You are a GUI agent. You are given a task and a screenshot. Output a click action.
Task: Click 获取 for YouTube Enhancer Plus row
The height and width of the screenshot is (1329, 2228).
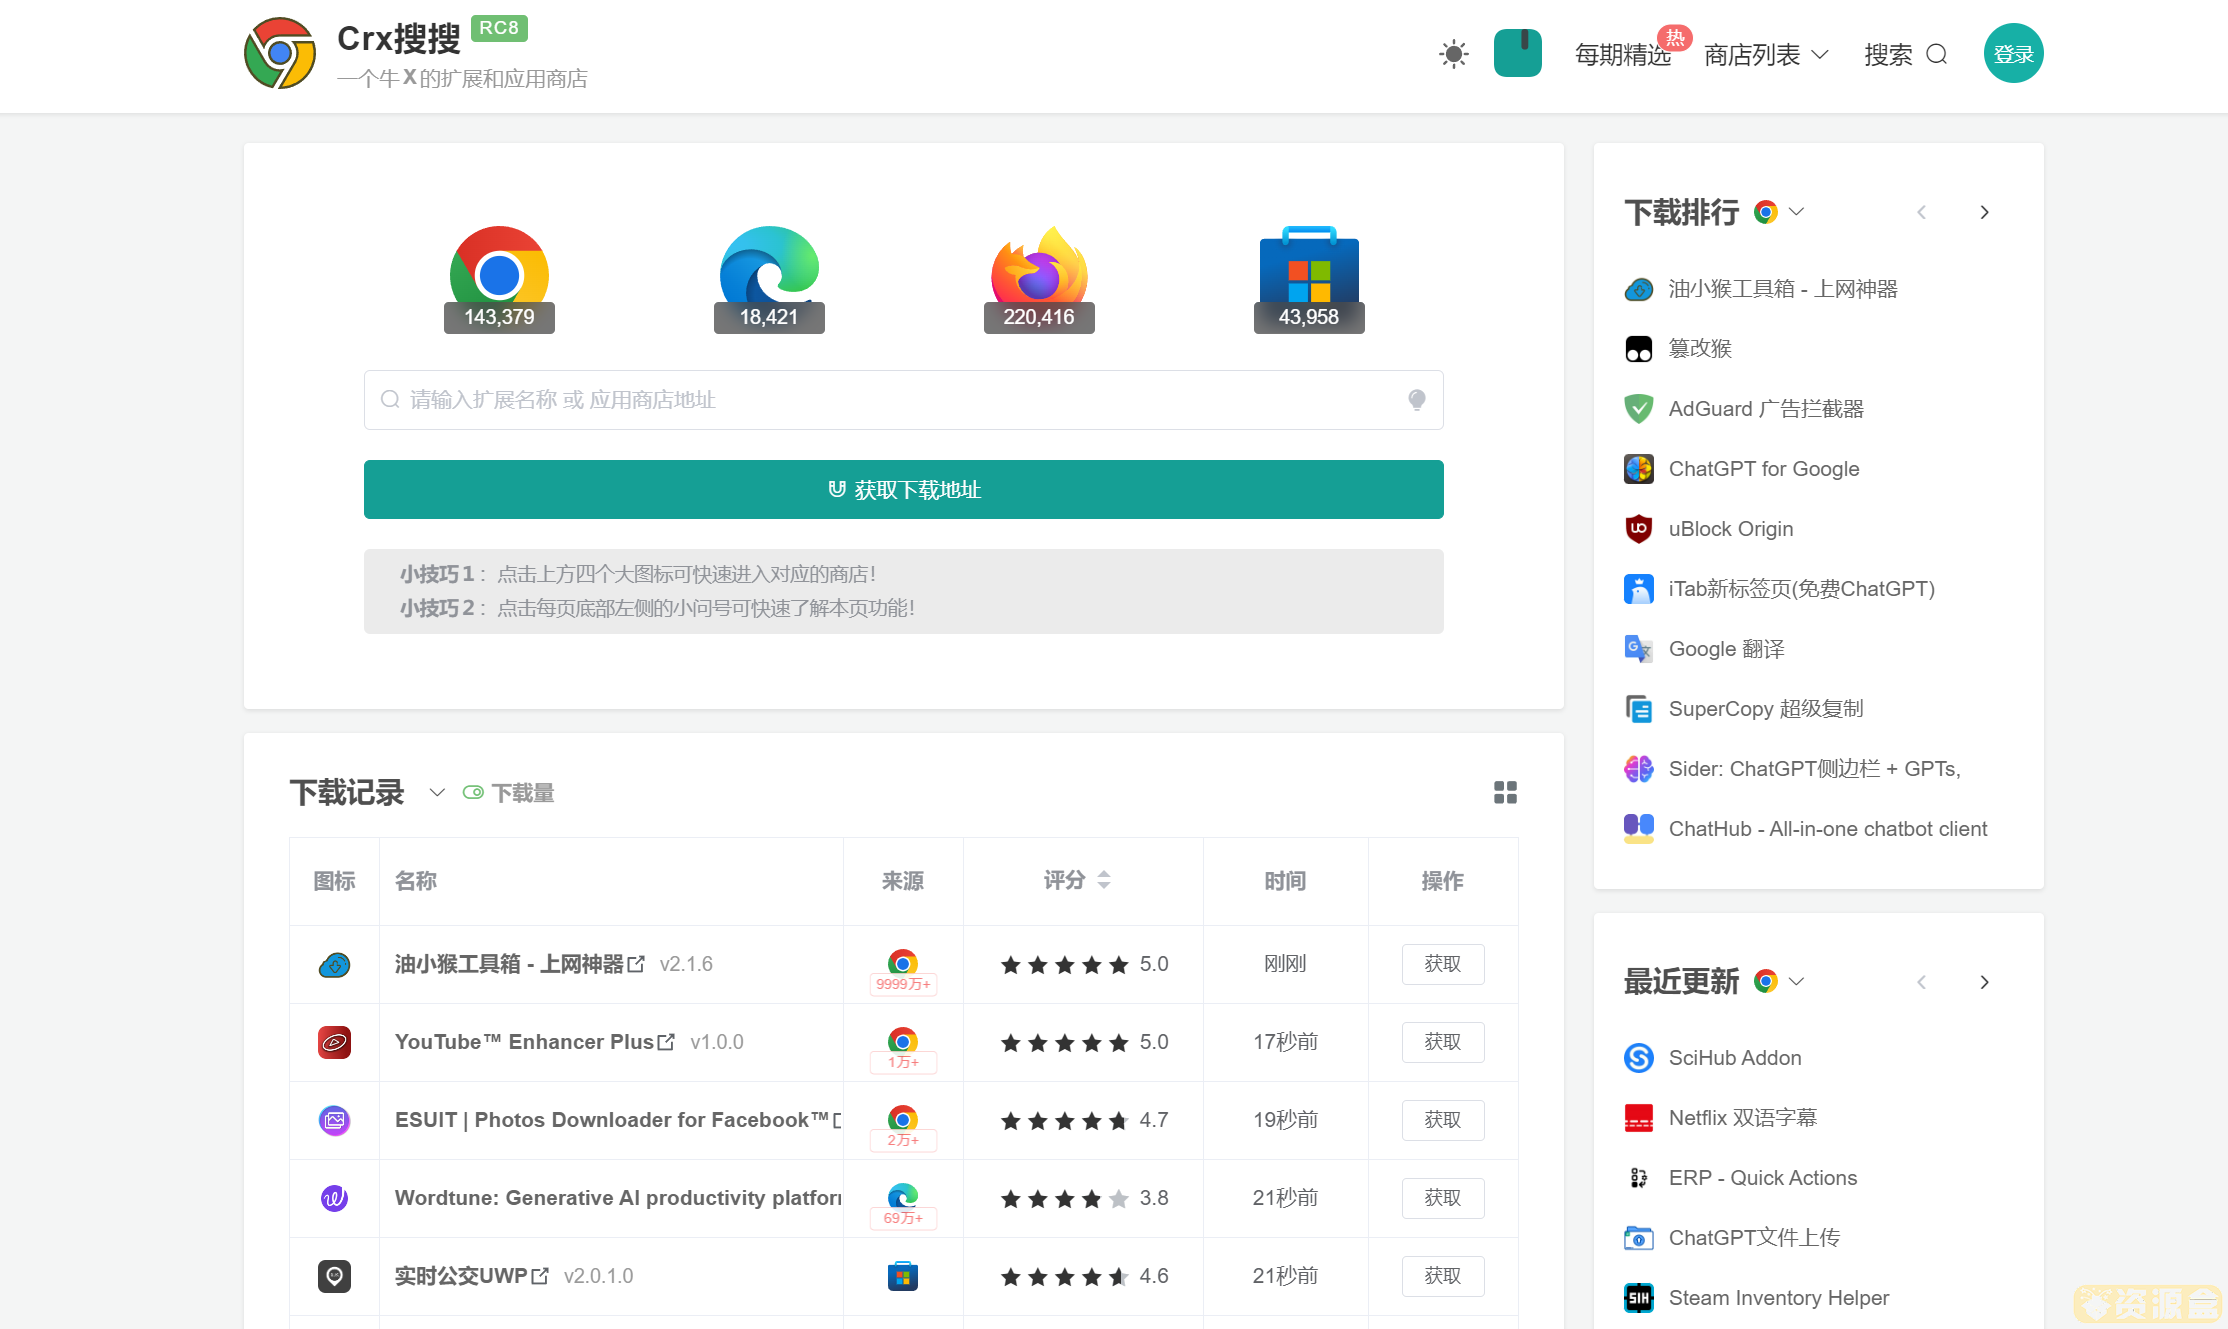coord(1442,1042)
